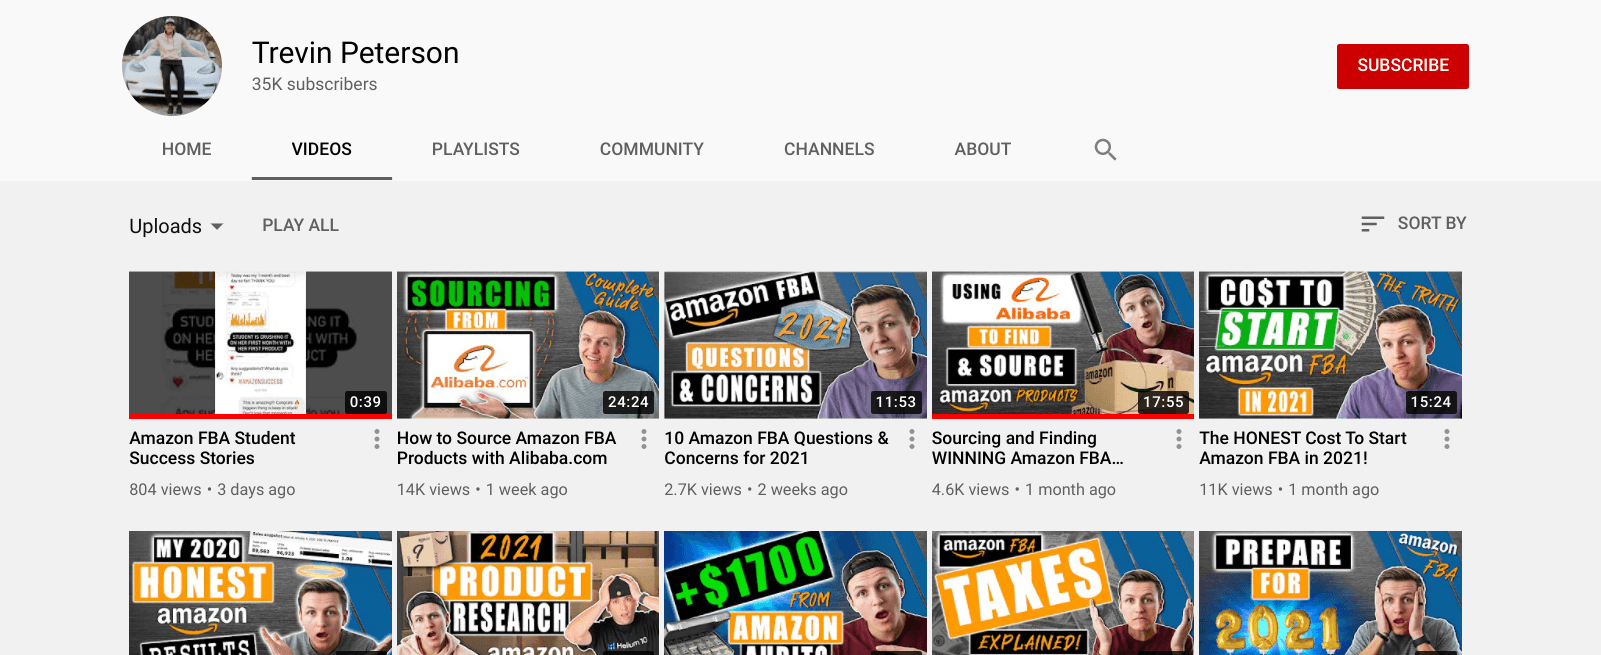This screenshot has width=1601, height=655.
Task: Play the 2021 Questions & Concerns 11:53 thumbnail
Action: tap(795, 345)
